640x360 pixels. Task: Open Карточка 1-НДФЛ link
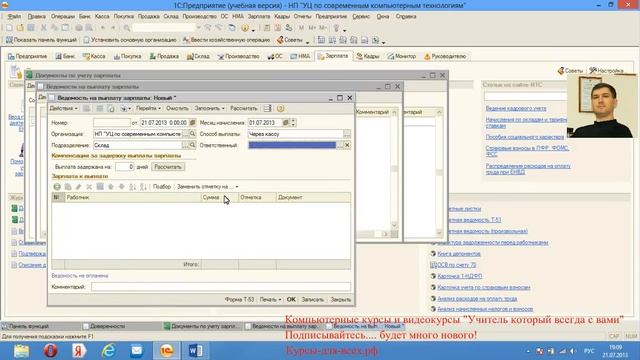pos(460,276)
